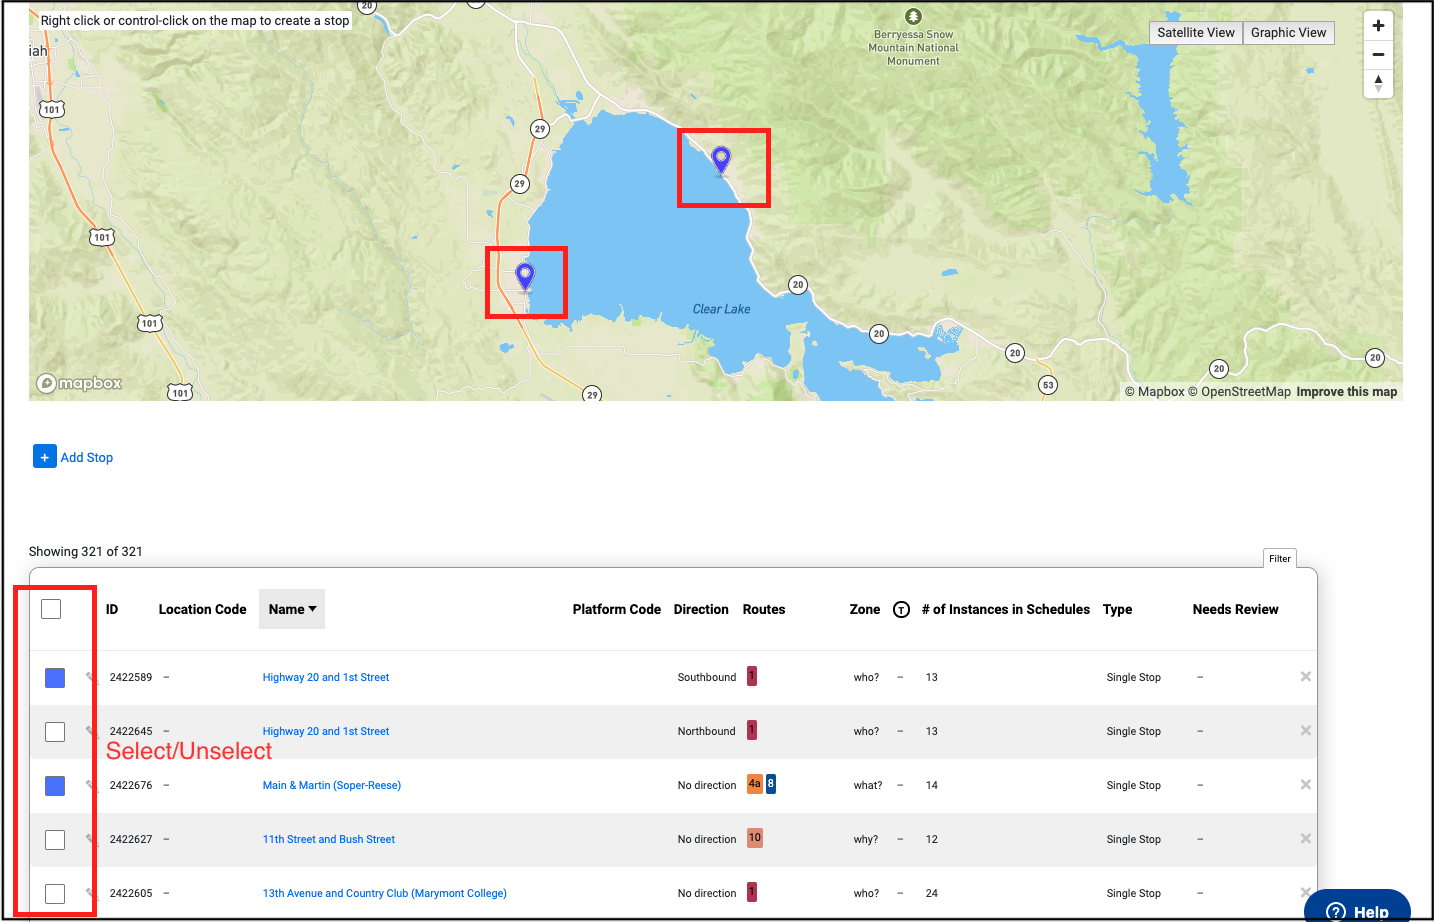Open the Help button
The height and width of the screenshot is (922, 1434).
1357,907
